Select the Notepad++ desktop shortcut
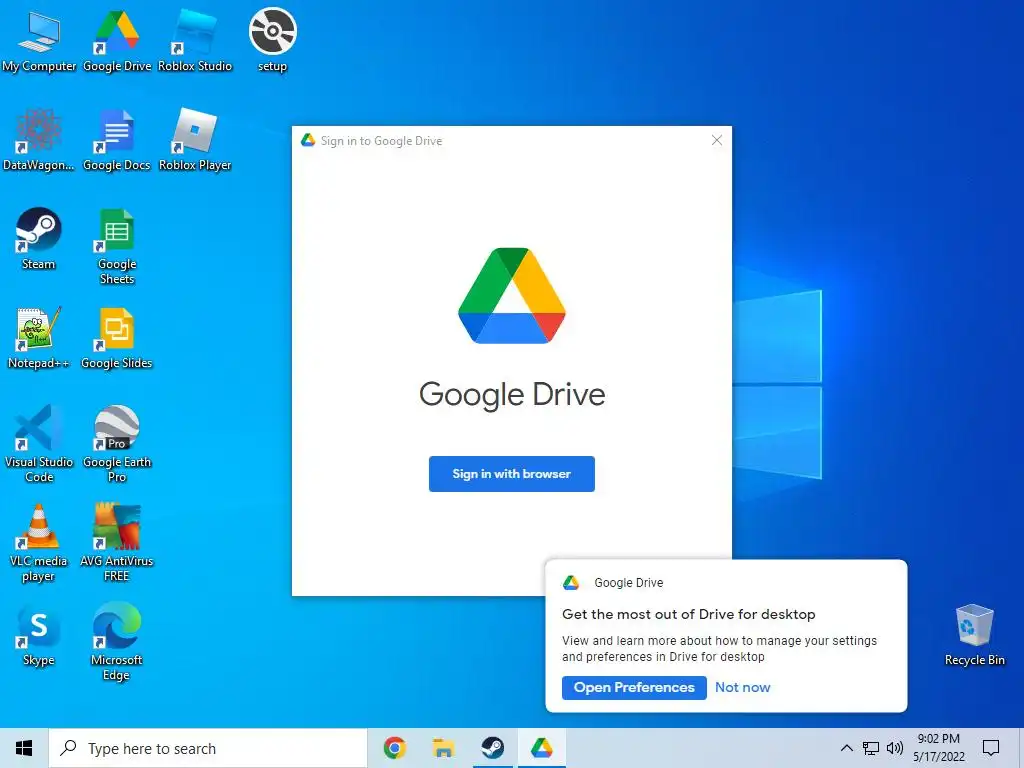This screenshot has height=768, width=1024. [x=39, y=338]
